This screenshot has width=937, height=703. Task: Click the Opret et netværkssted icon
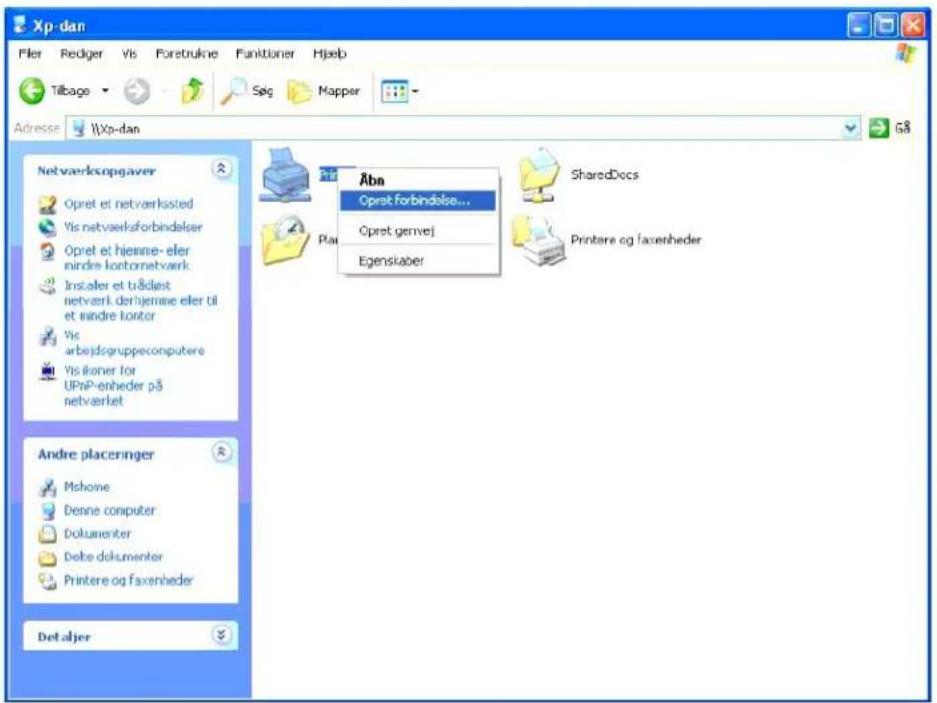(x=47, y=204)
